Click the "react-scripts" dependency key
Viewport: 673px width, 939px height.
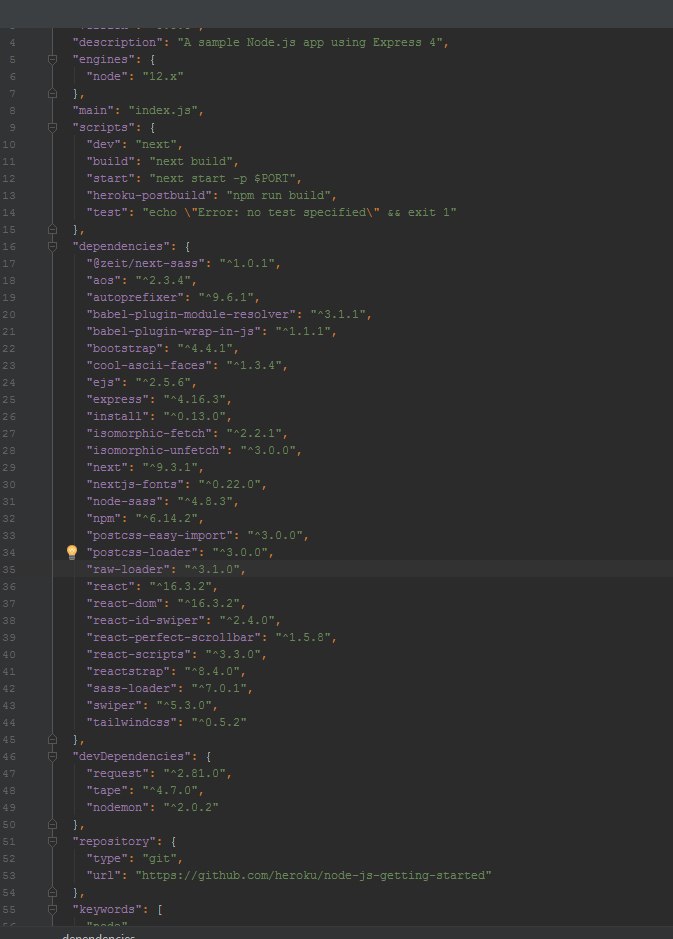point(139,655)
